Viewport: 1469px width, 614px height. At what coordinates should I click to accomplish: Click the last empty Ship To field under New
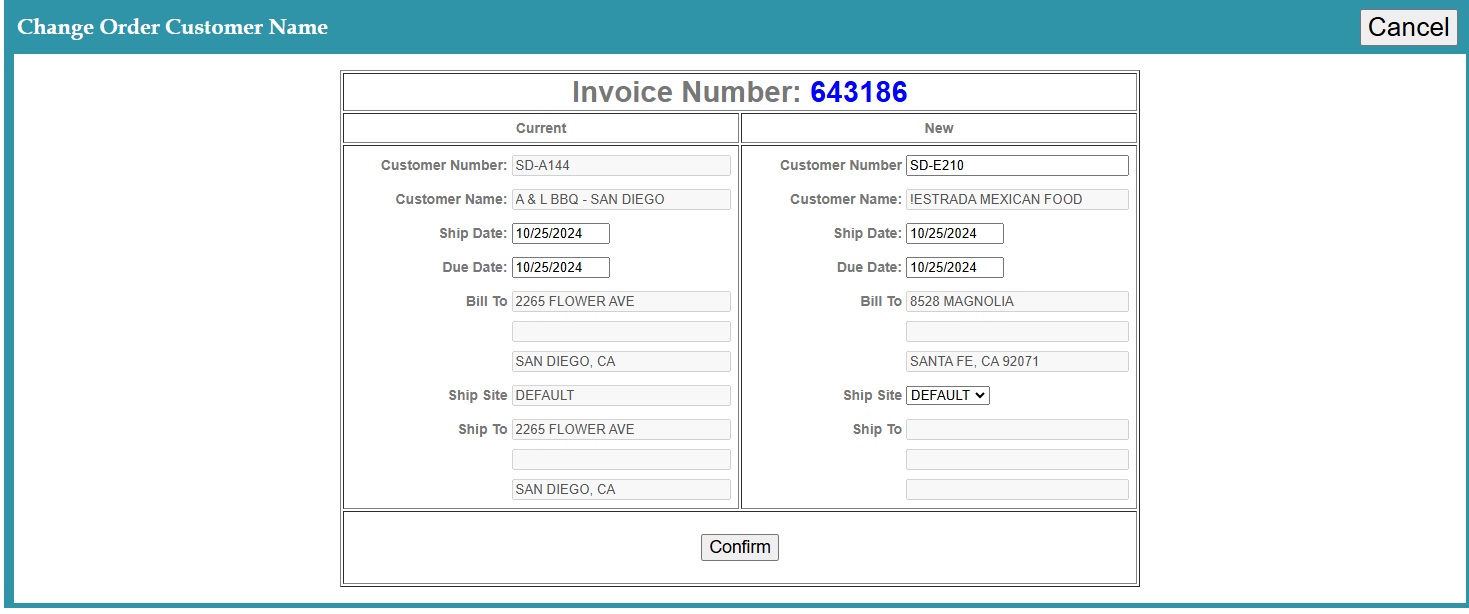(1016, 489)
